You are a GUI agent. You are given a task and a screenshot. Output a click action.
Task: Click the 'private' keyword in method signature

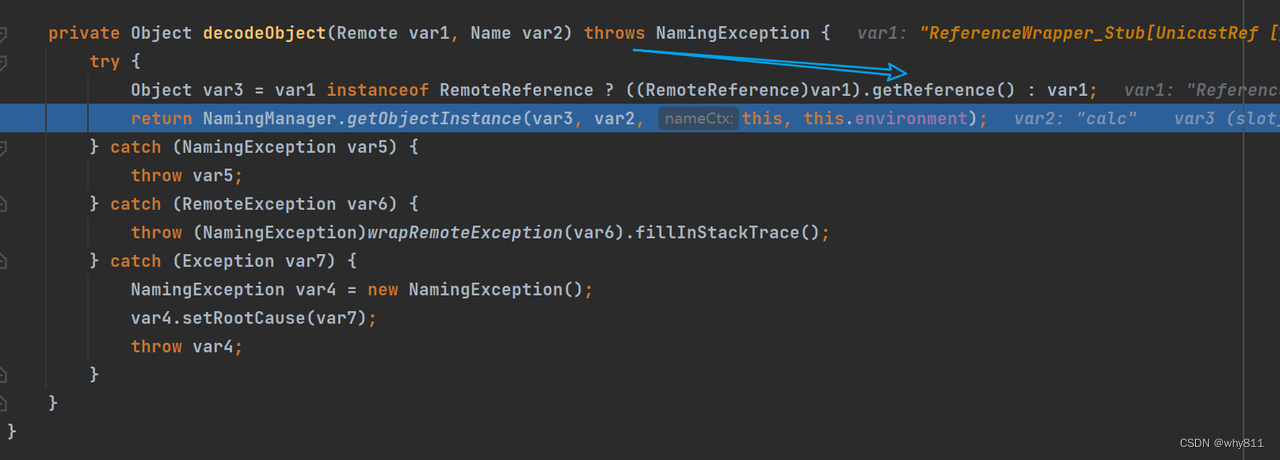(x=84, y=33)
